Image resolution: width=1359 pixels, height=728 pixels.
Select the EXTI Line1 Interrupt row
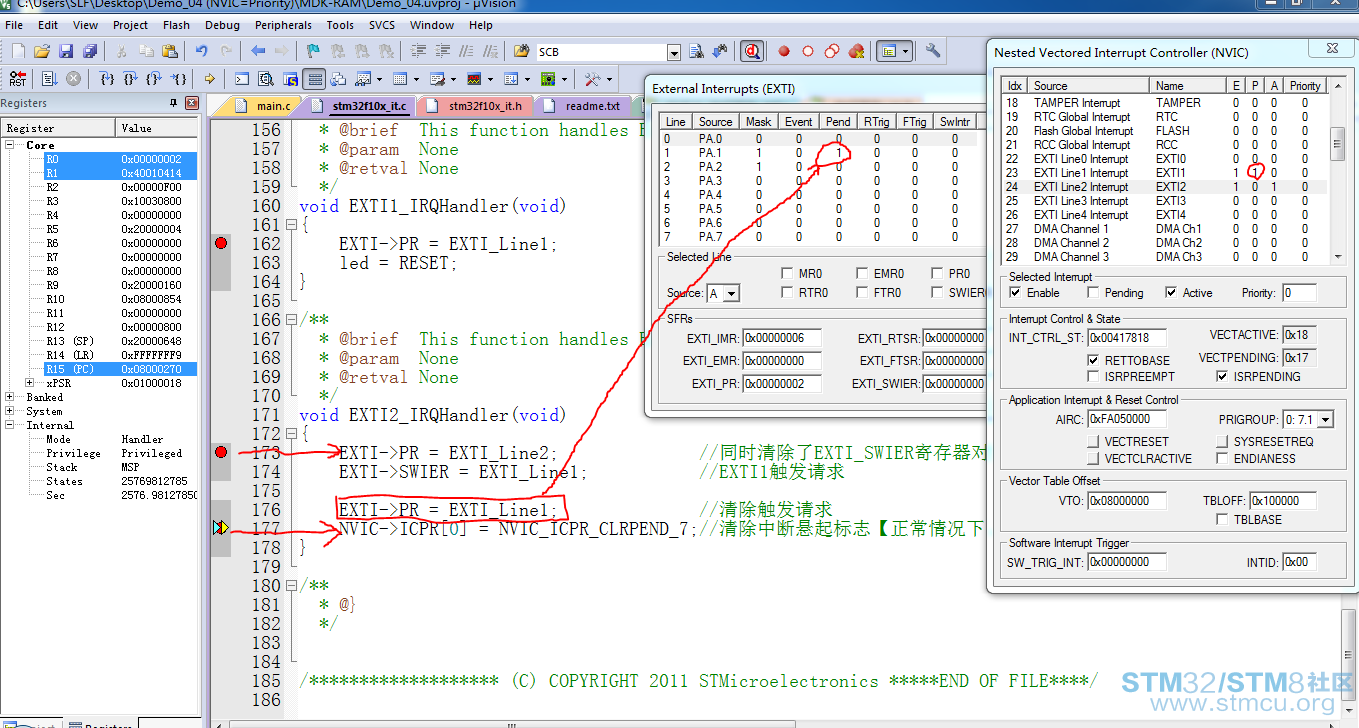[x=1166, y=173]
